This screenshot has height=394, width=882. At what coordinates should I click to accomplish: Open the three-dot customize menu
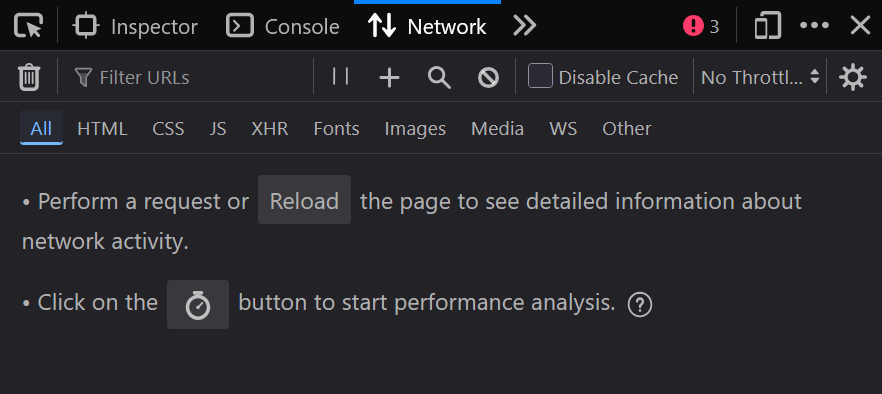(814, 26)
